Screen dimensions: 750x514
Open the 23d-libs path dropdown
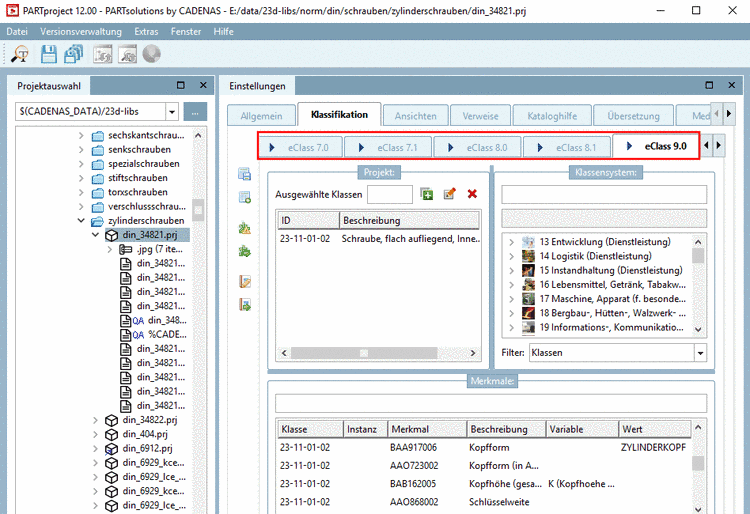pos(172,112)
